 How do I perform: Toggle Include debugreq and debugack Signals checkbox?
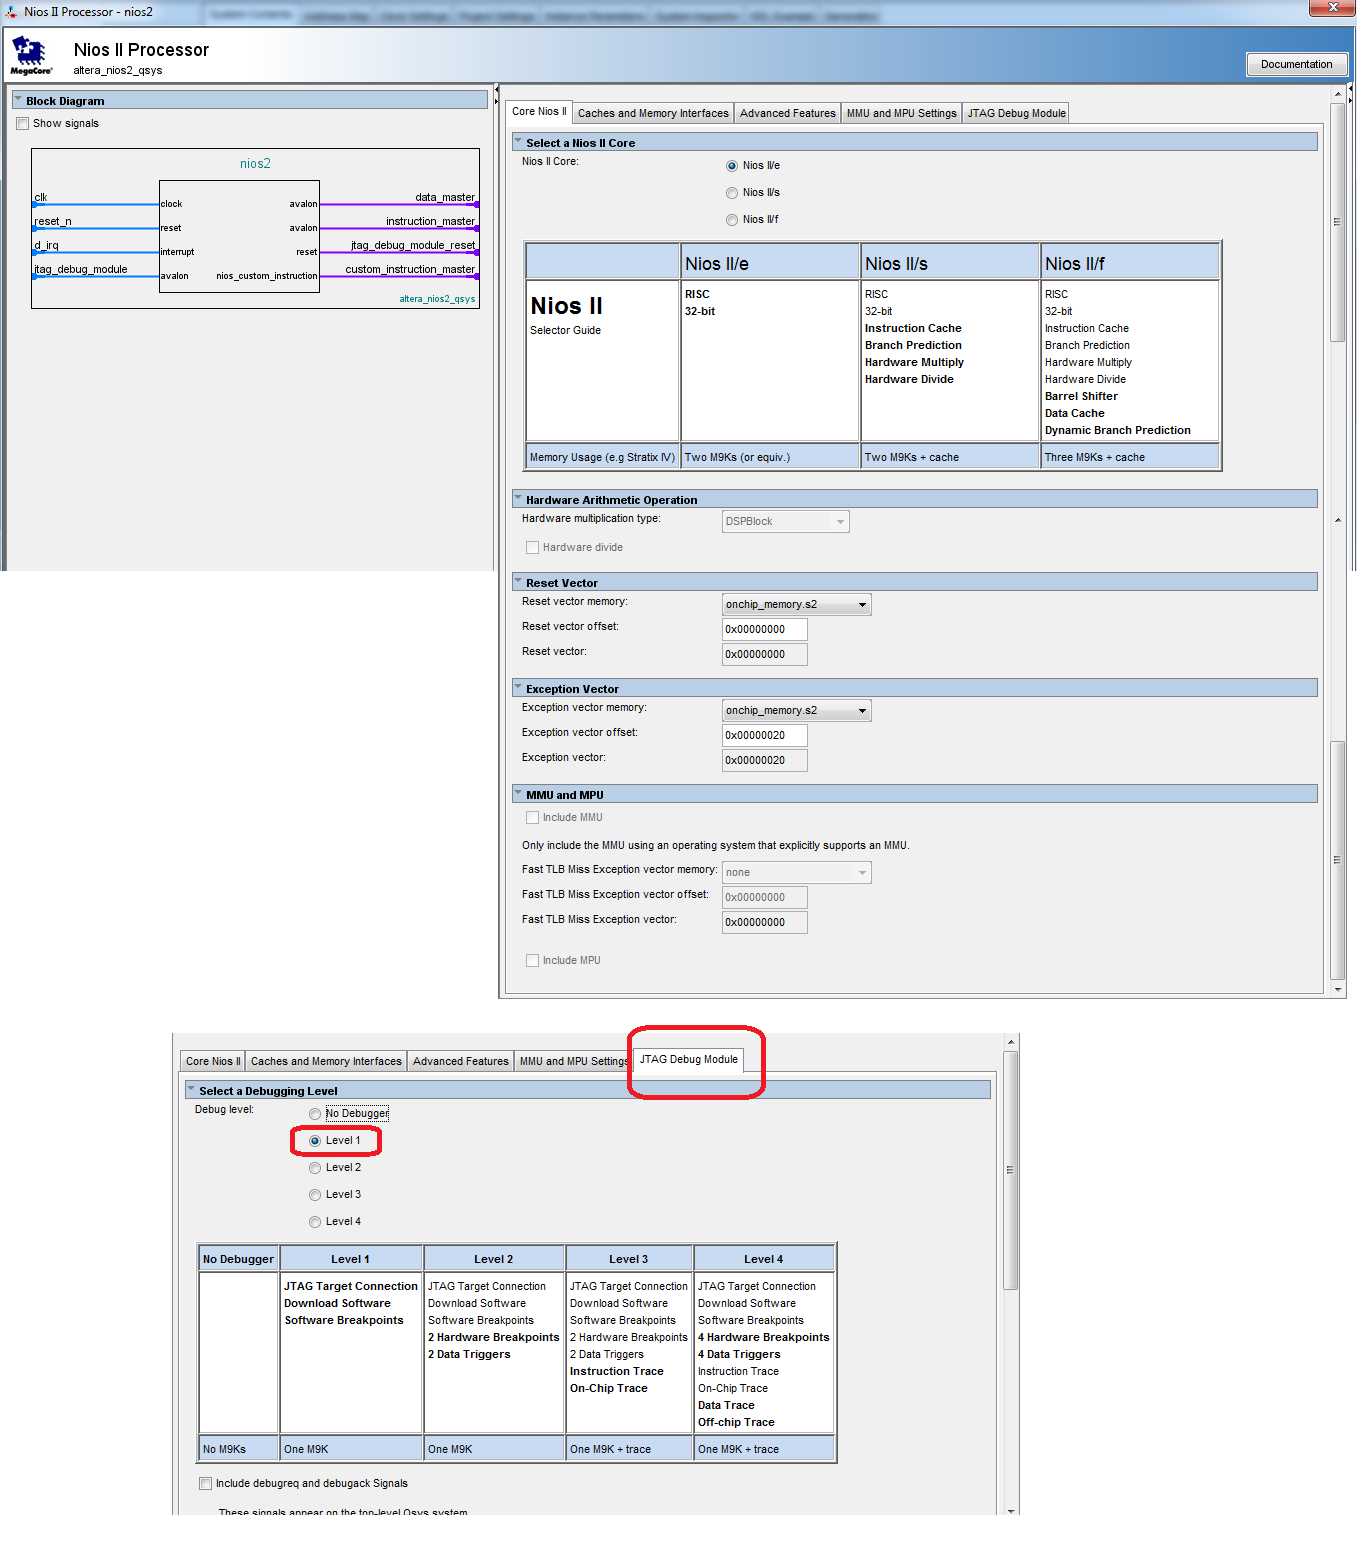pyautogui.click(x=205, y=1484)
